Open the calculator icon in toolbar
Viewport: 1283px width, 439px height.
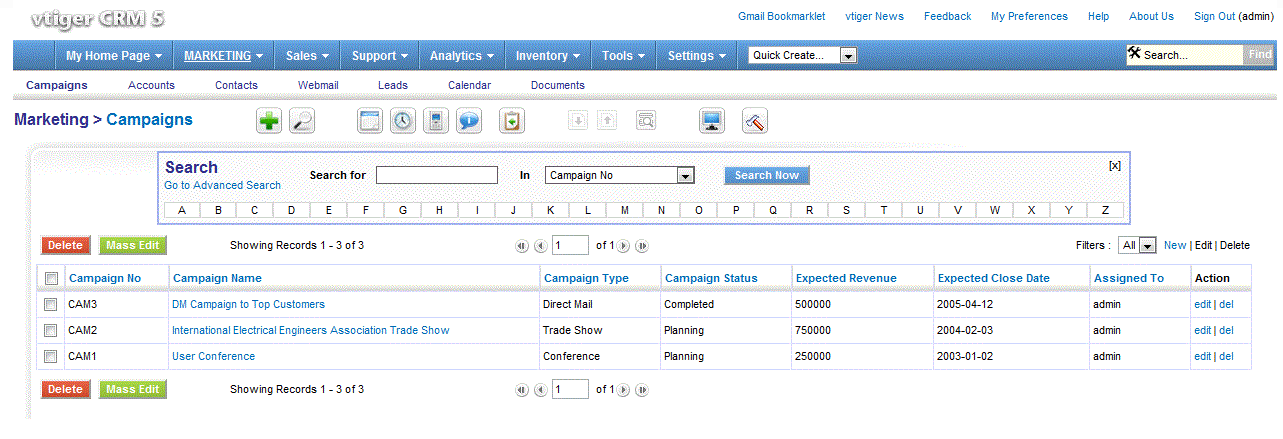435,121
